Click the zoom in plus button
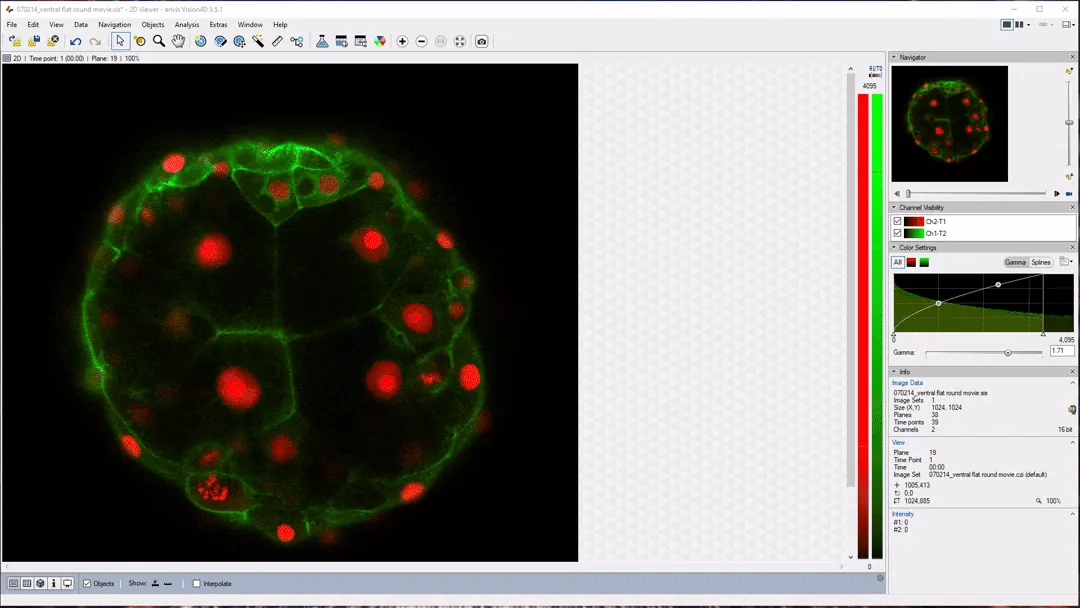Image resolution: width=1080 pixels, height=608 pixels. (402, 41)
